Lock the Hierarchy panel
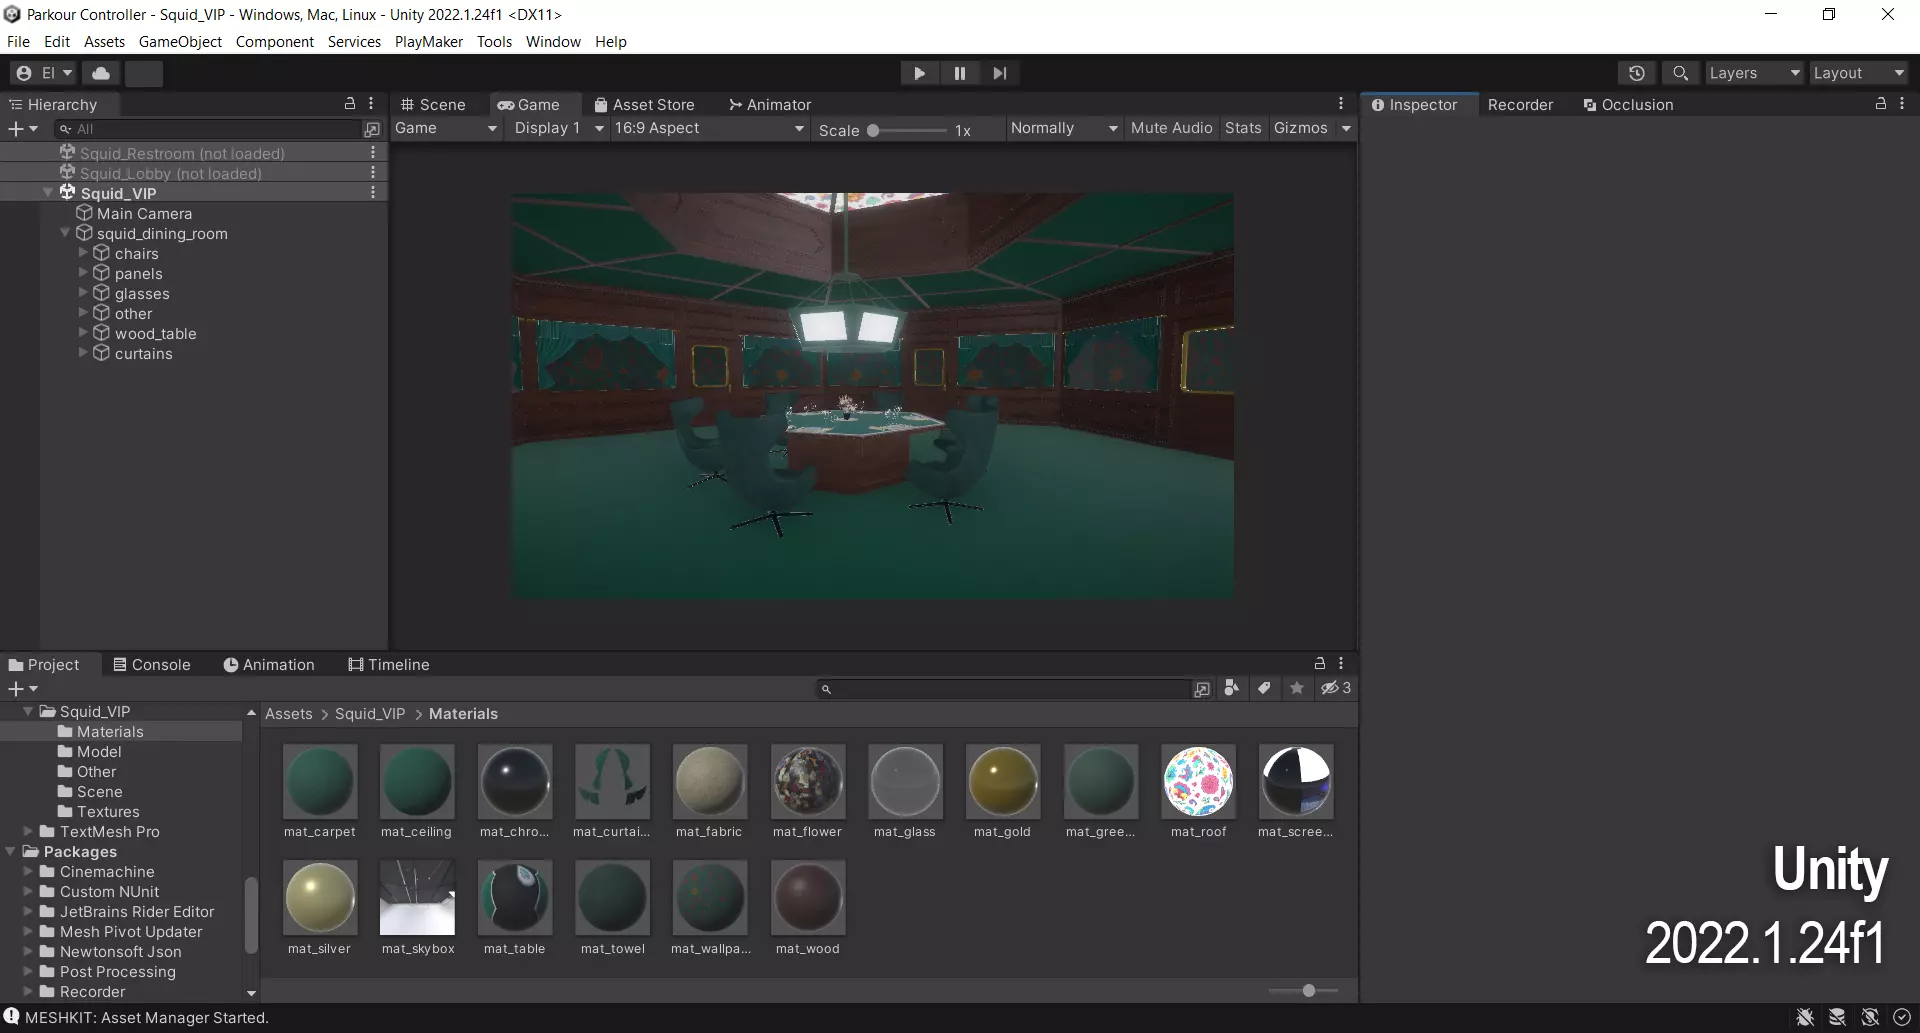 [x=350, y=104]
